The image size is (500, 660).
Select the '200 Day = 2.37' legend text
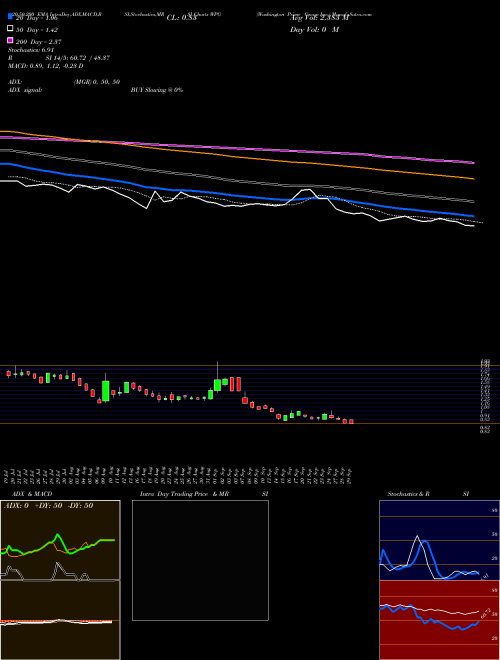click(x=38, y=42)
